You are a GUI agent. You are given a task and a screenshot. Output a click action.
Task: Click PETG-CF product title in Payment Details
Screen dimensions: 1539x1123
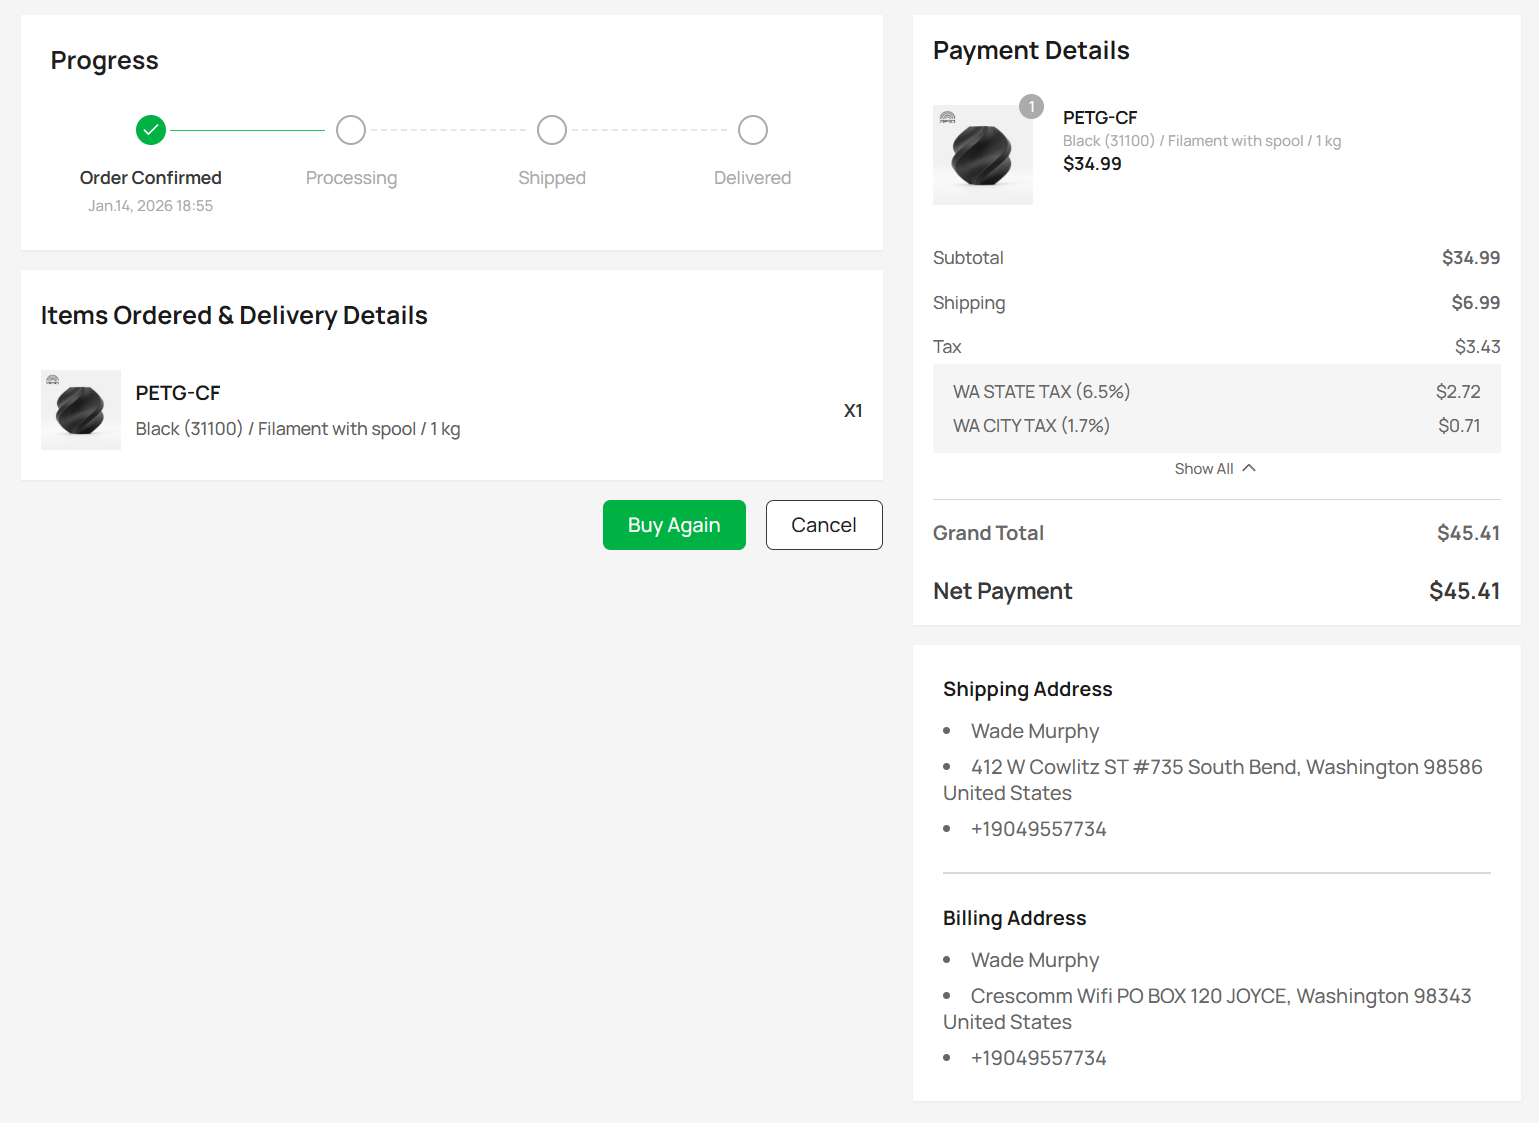coord(1100,118)
